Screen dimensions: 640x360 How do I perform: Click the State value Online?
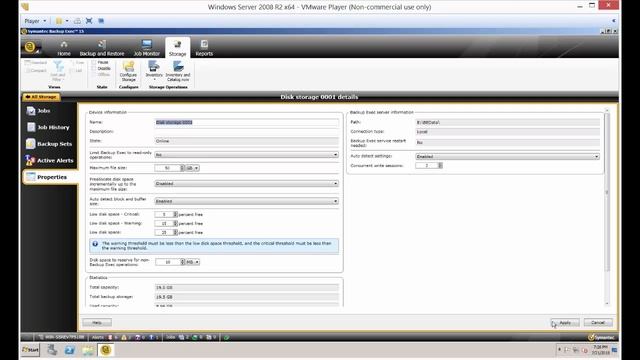(x=247, y=141)
